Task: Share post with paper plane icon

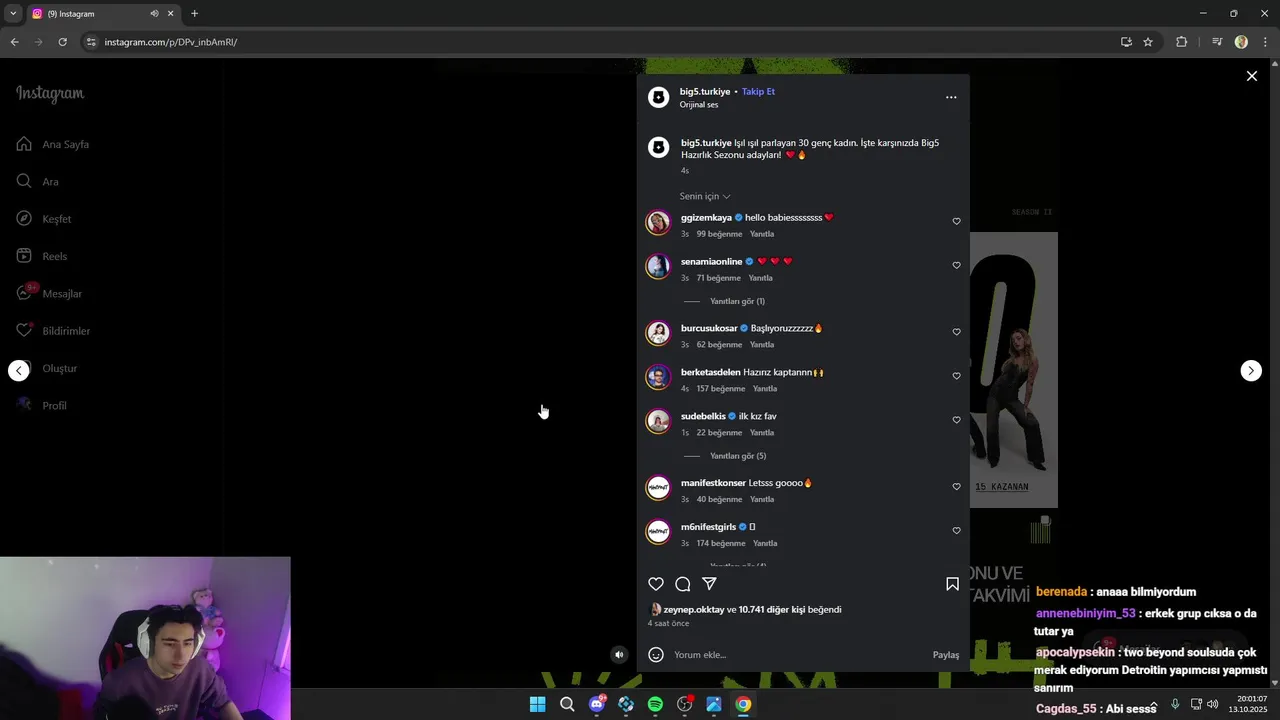Action: pos(709,584)
